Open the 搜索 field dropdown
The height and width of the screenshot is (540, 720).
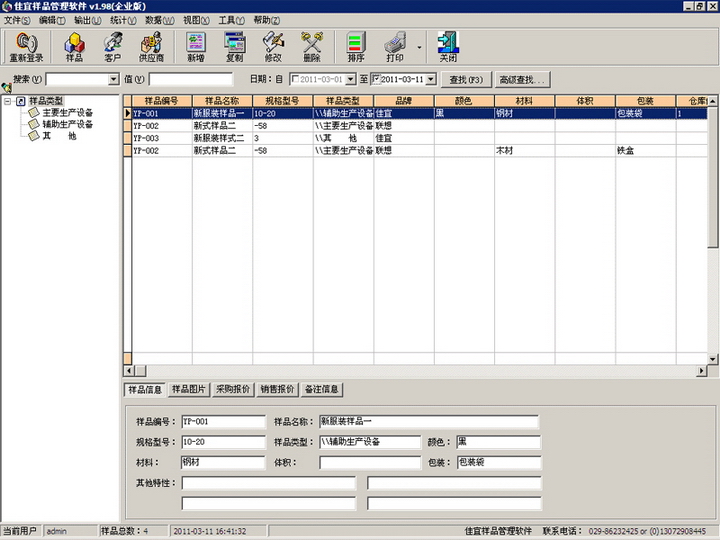click(113, 79)
